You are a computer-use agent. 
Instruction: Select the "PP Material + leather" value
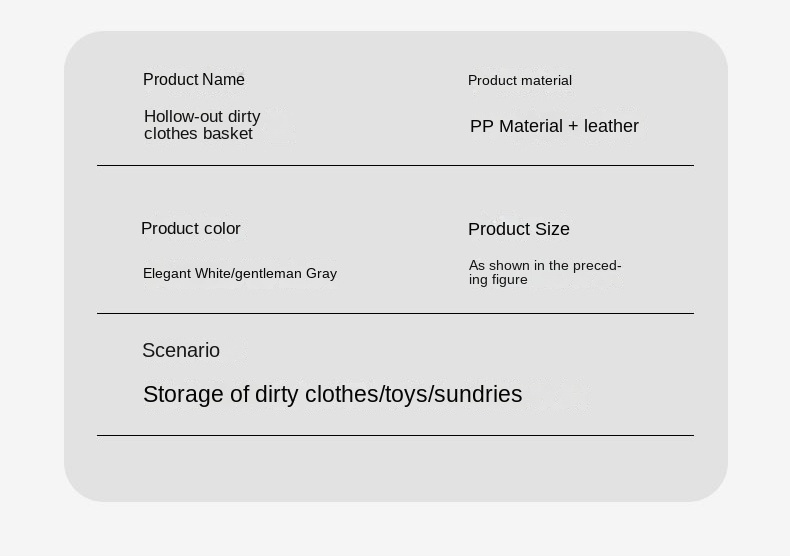(x=554, y=126)
